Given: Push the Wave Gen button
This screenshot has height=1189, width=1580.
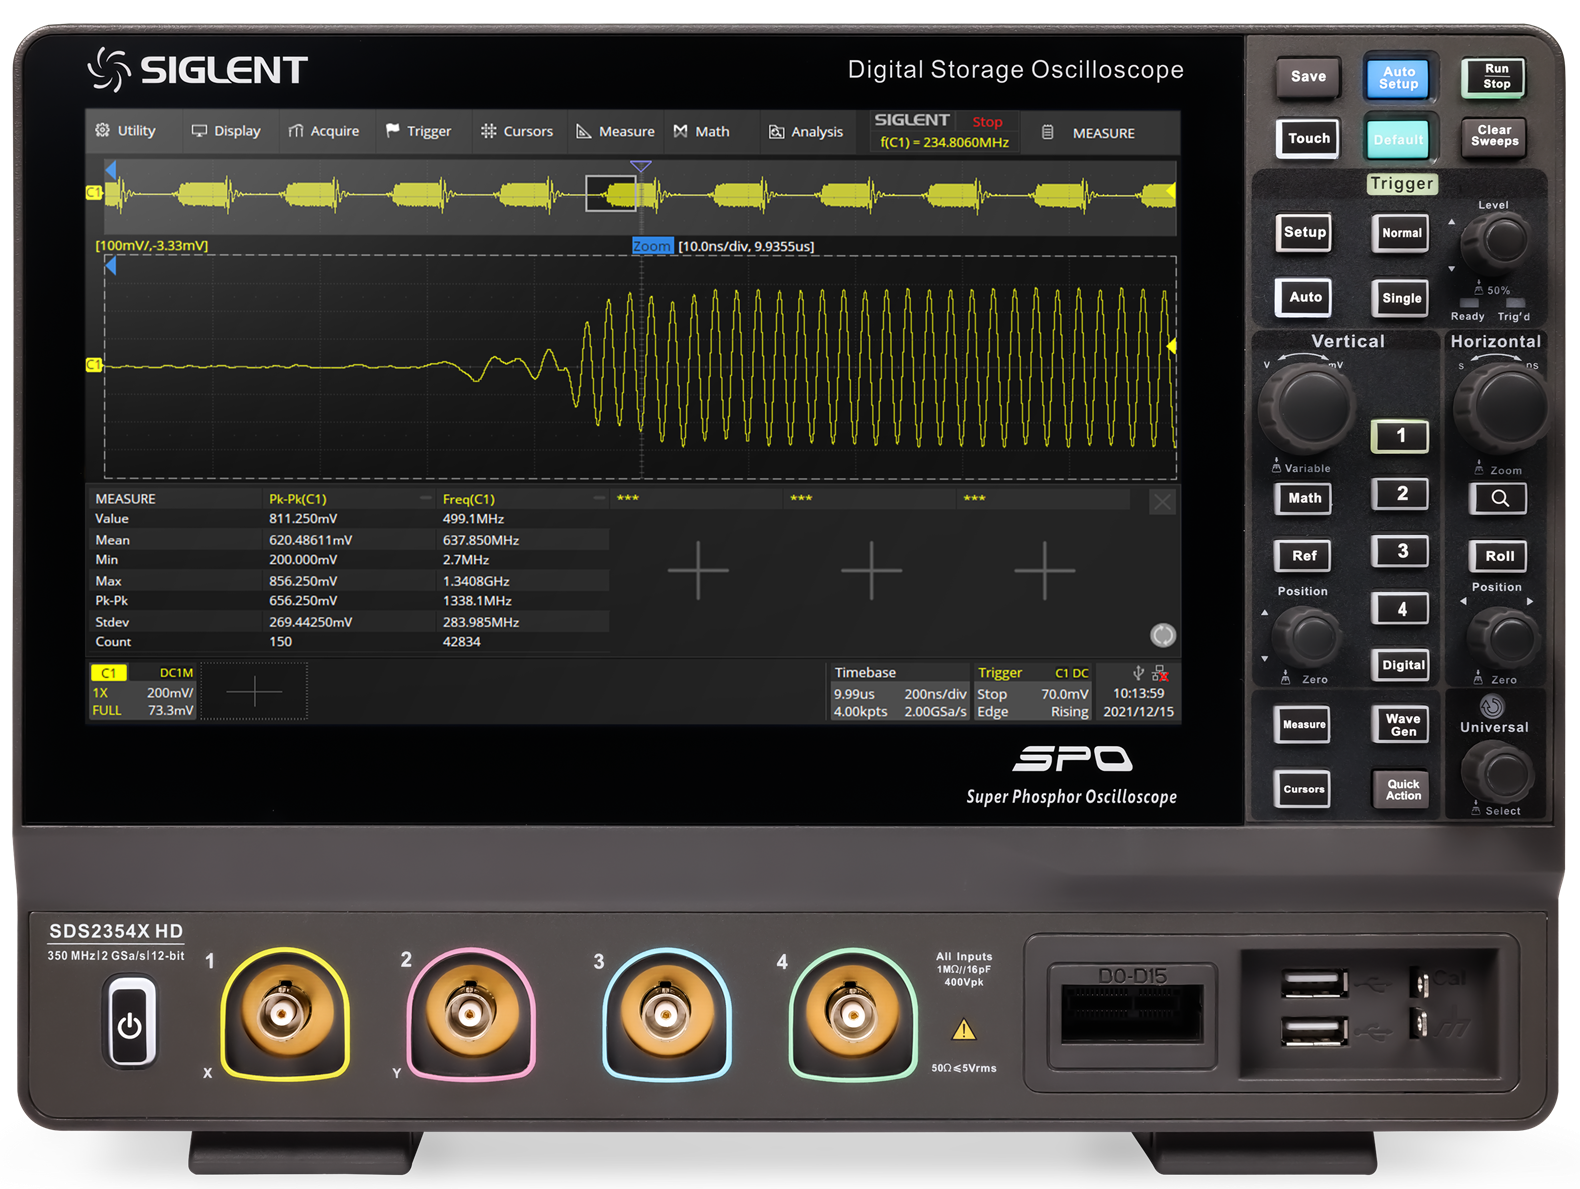Looking at the screenshot, I should [x=1403, y=725].
